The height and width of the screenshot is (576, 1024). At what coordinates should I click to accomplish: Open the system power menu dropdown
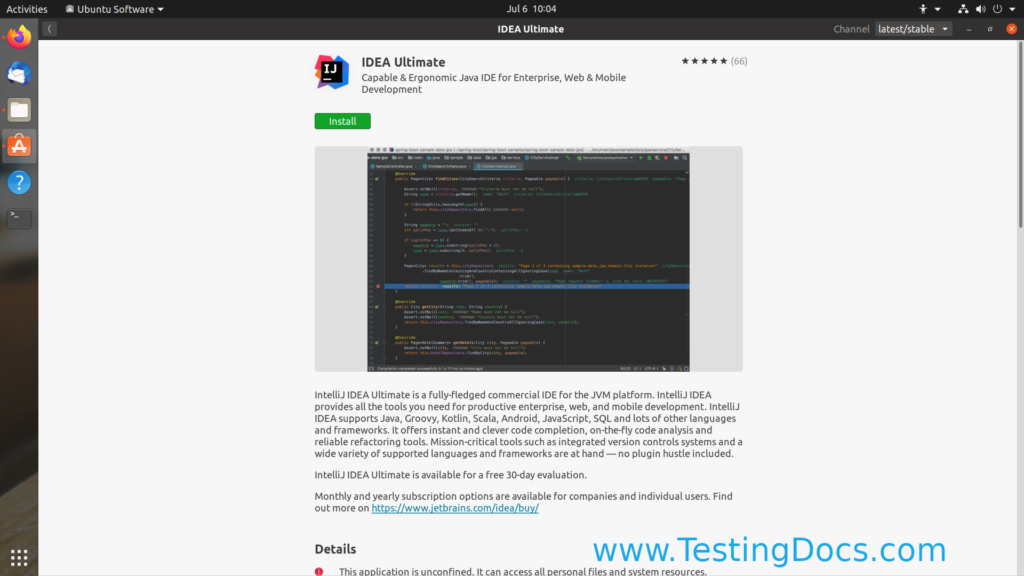pyautogui.click(x=1012, y=8)
